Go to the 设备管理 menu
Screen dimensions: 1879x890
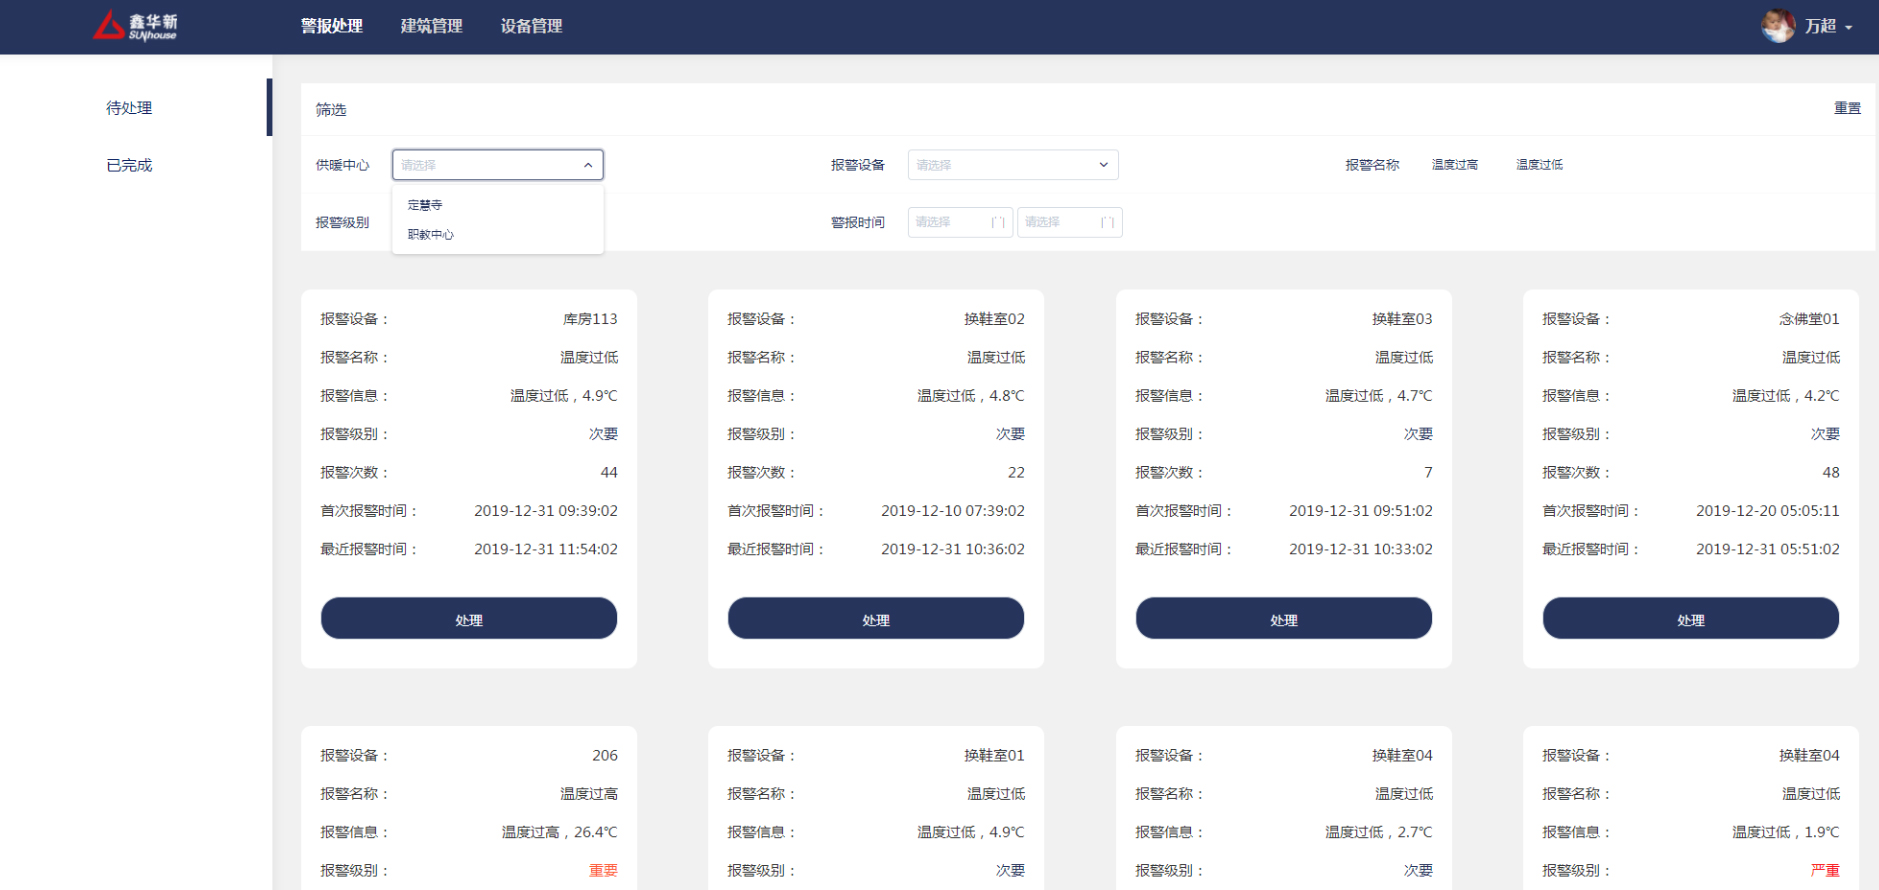531,26
